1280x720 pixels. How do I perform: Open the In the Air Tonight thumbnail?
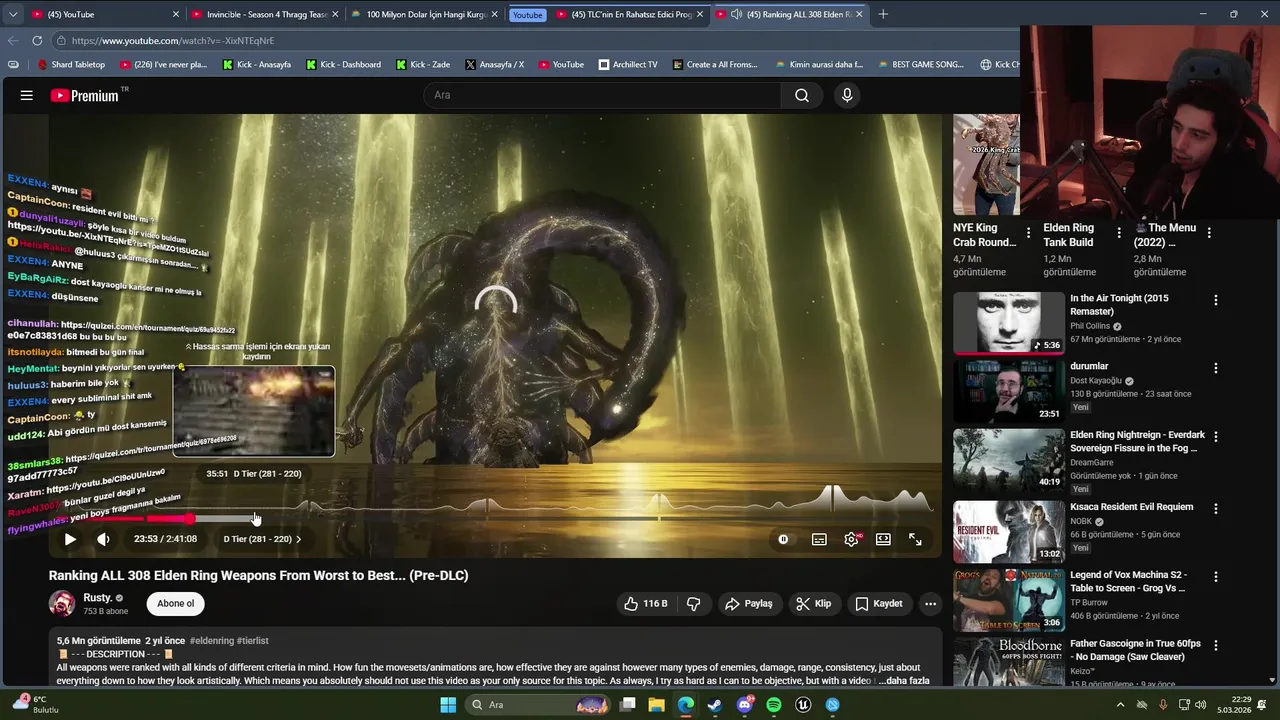[x=1008, y=322]
